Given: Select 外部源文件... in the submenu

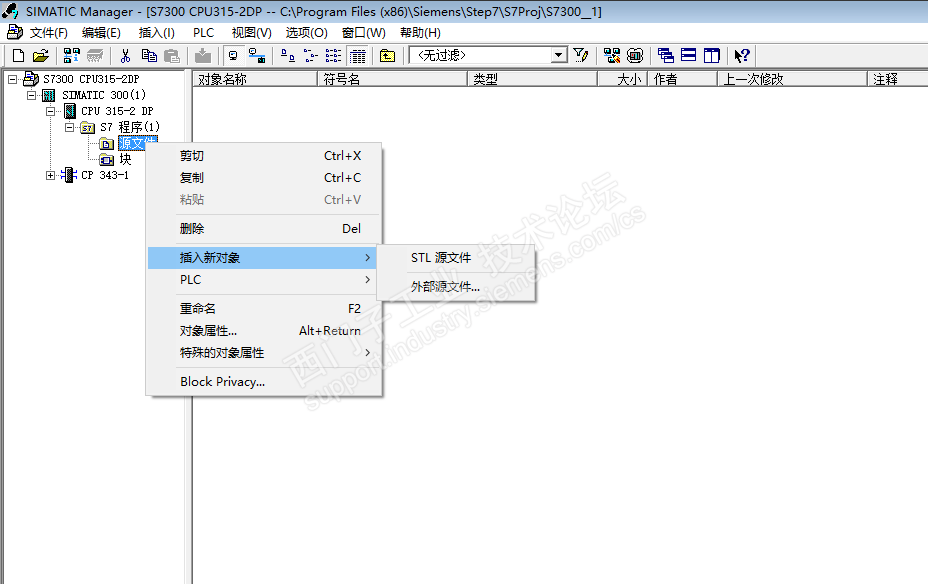Looking at the screenshot, I should point(456,286).
